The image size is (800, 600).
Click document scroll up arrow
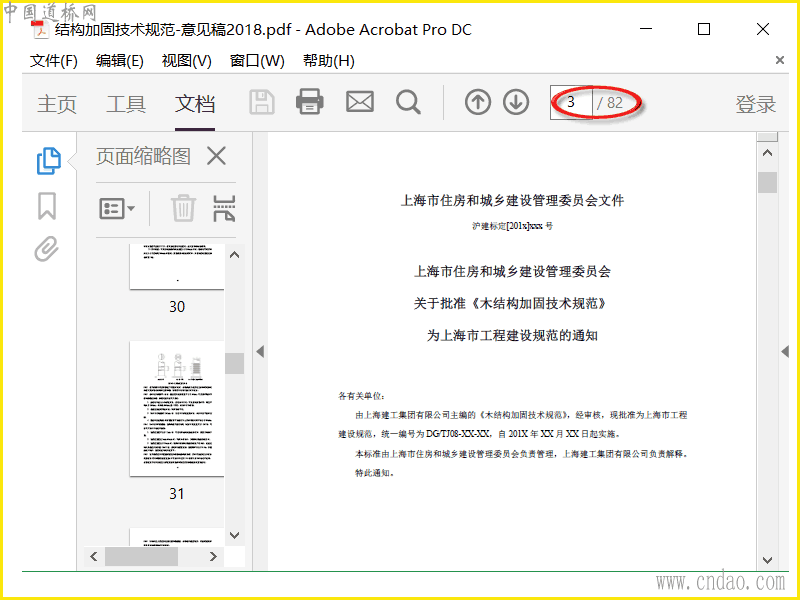[x=767, y=153]
